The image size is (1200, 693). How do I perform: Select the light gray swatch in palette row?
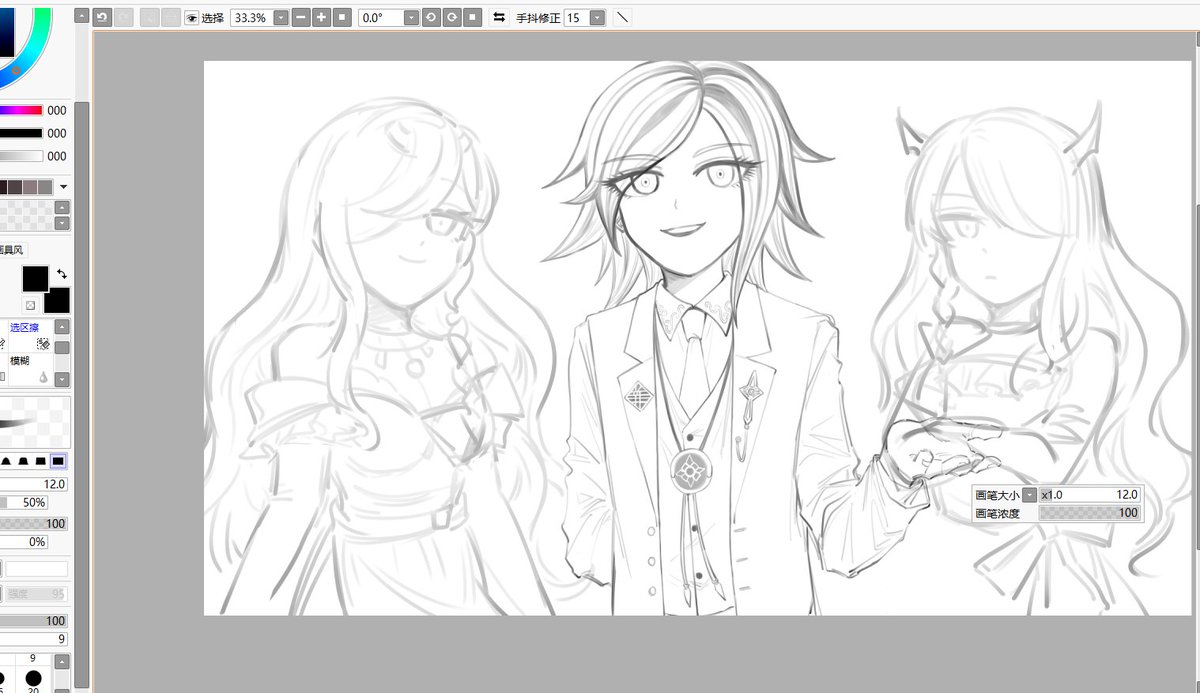pyautogui.click(x=44, y=187)
